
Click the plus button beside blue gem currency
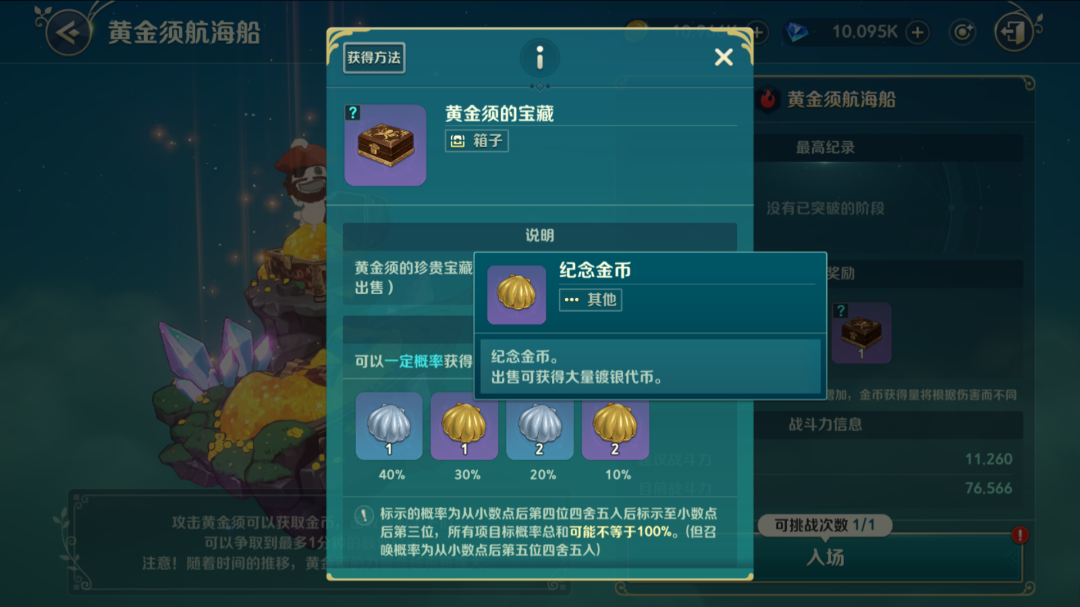[917, 32]
